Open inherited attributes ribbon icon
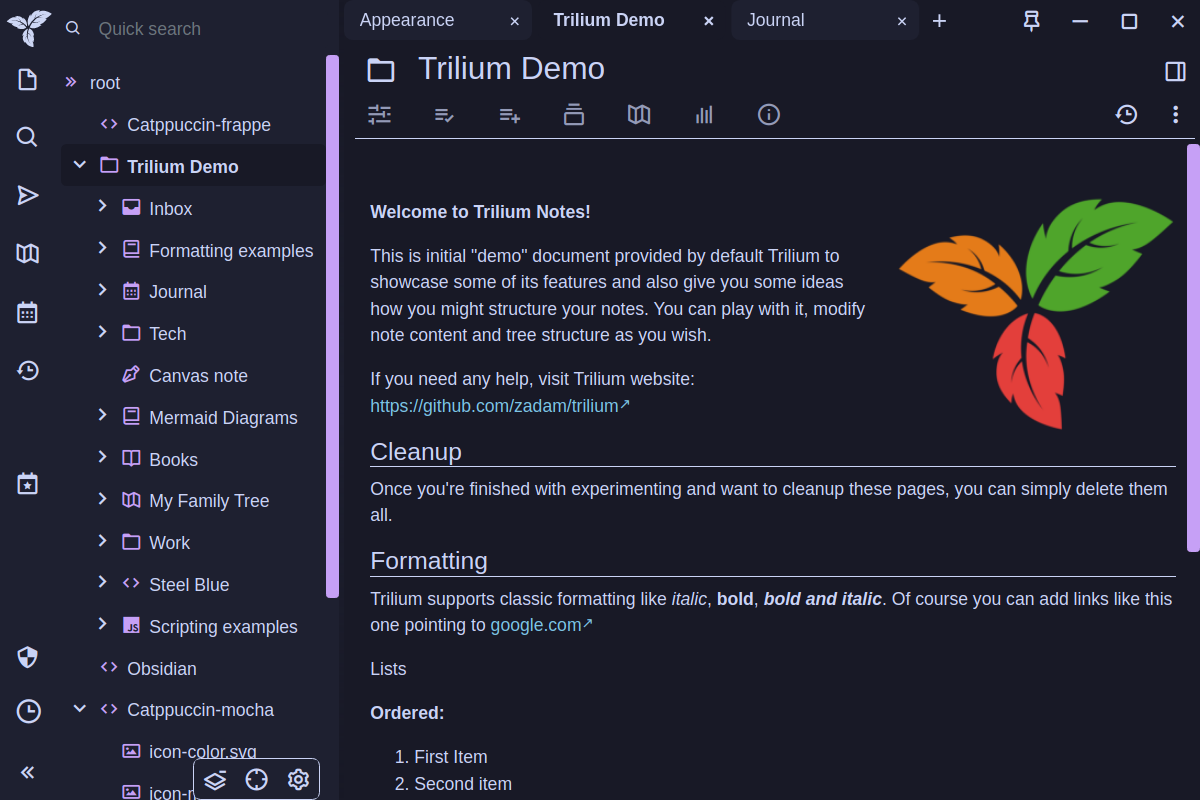This screenshot has width=1200, height=800. tap(509, 114)
